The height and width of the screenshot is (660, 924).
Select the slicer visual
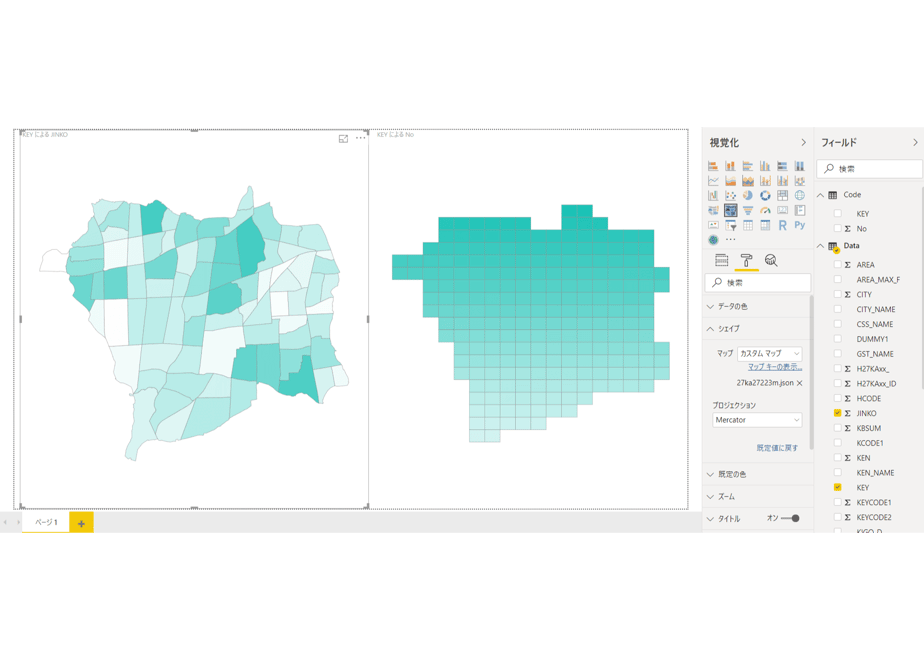(x=730, y=225)
